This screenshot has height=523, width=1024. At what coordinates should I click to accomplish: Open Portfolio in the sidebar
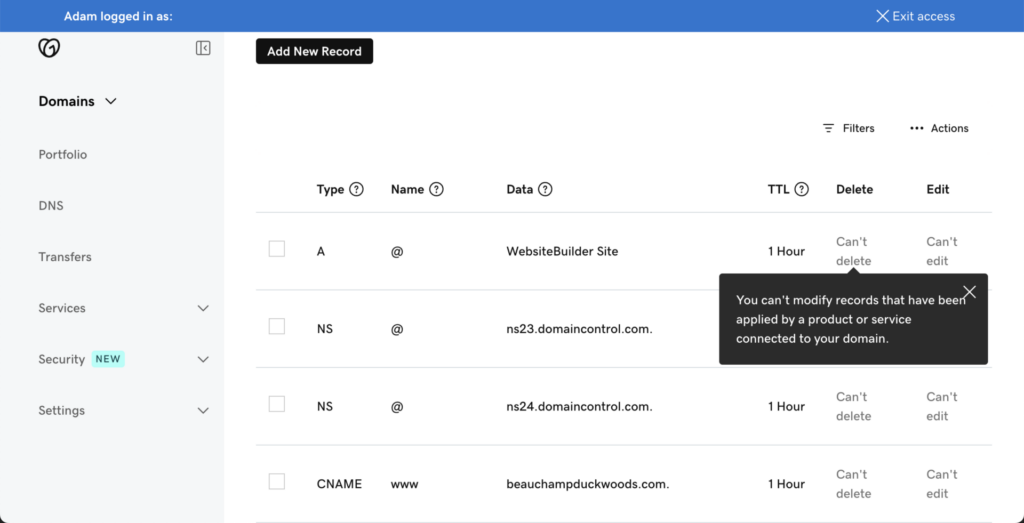tap(63, 155)
